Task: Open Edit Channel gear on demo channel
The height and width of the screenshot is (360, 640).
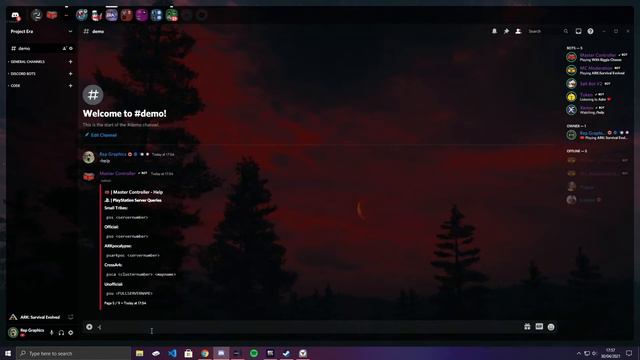Action: click(71, 48)
